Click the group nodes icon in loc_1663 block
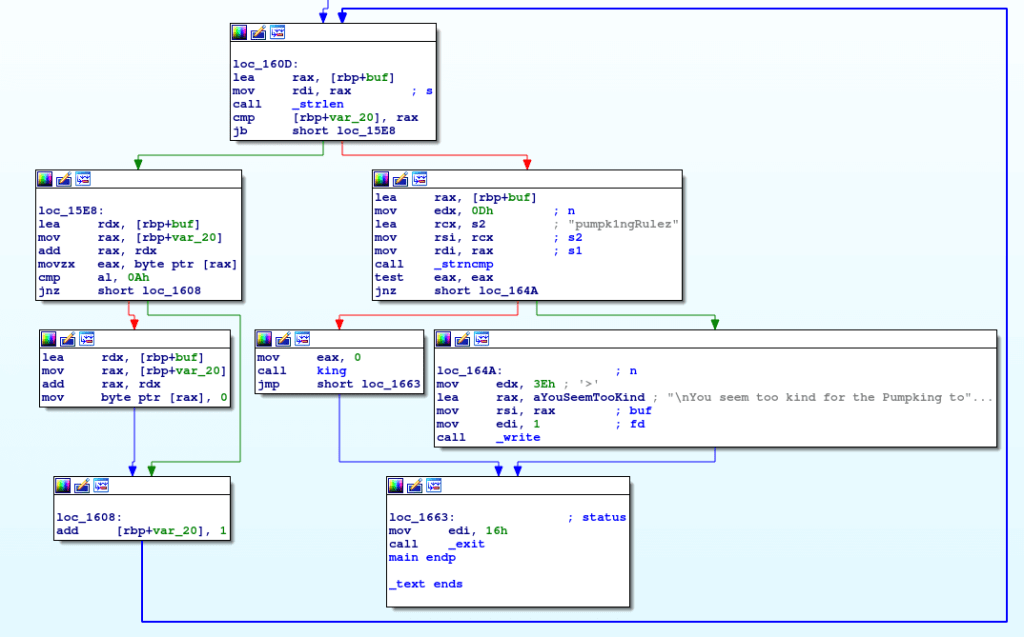 pos(434,485)
